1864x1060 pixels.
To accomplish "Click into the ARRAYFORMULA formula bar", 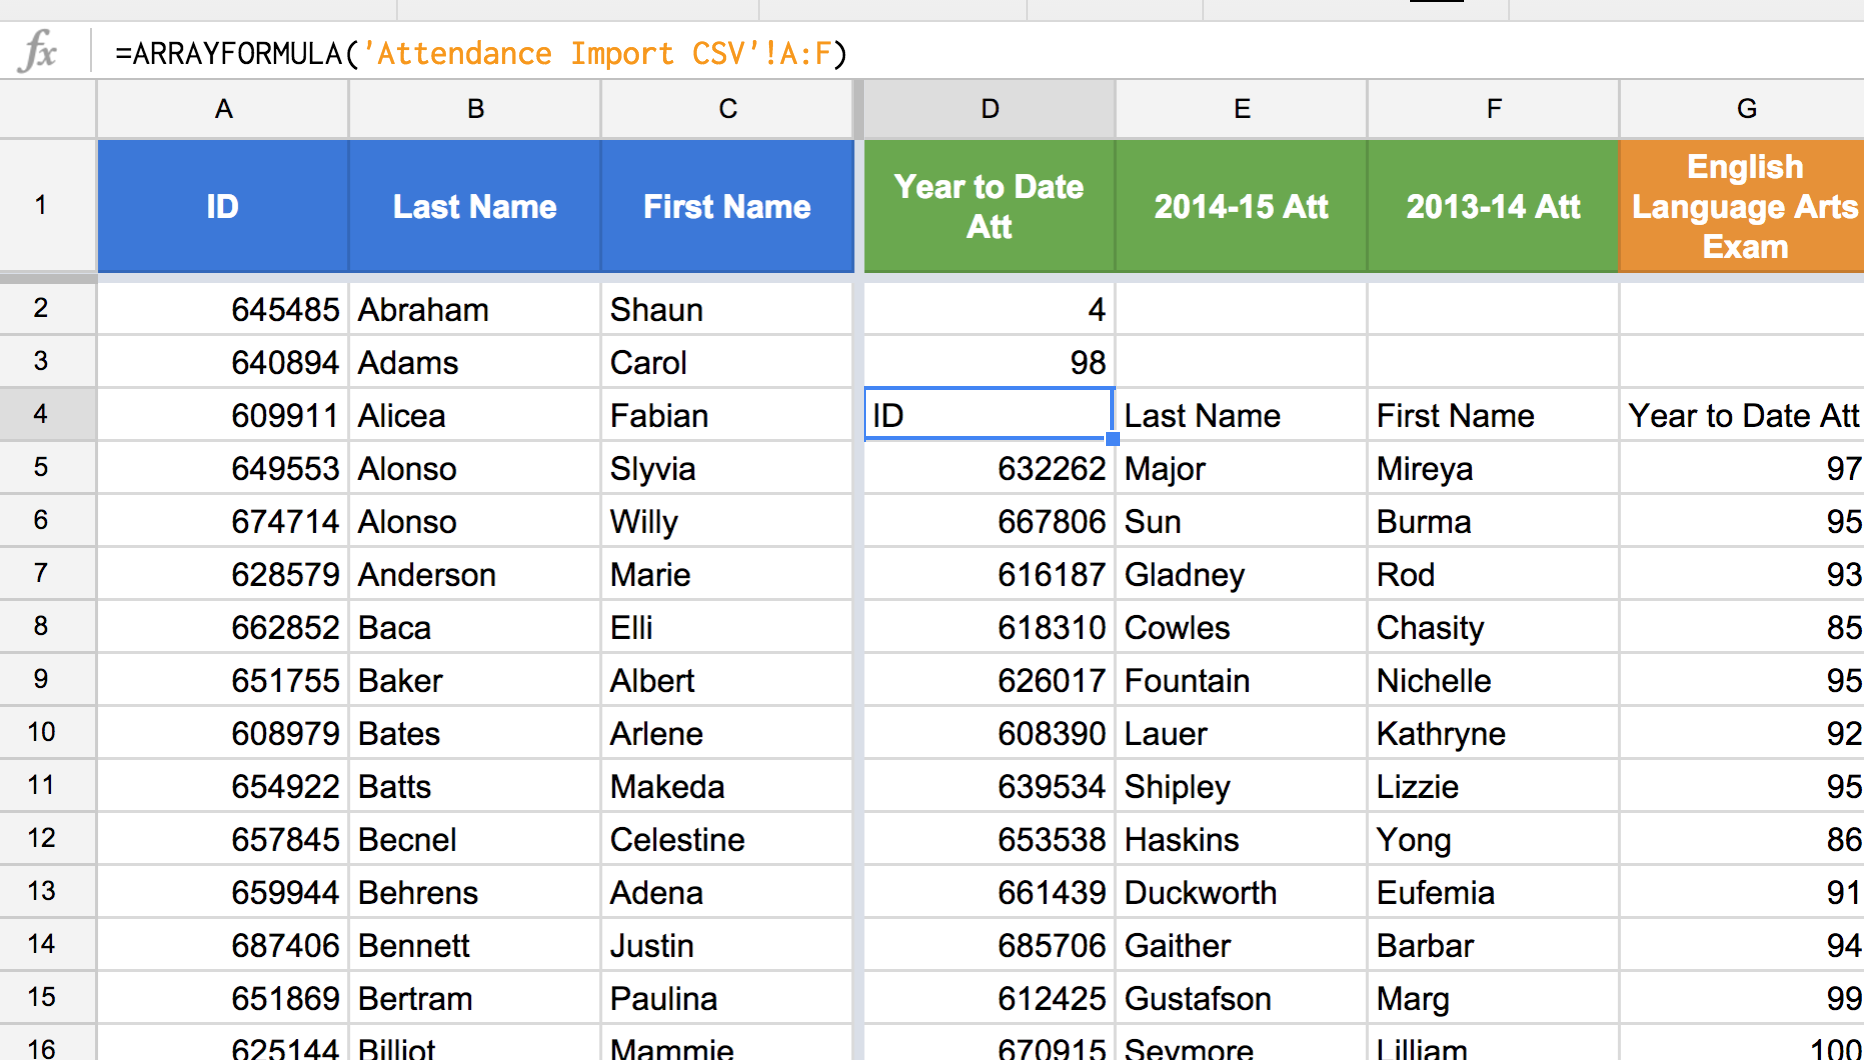I will tap(980, 52).
